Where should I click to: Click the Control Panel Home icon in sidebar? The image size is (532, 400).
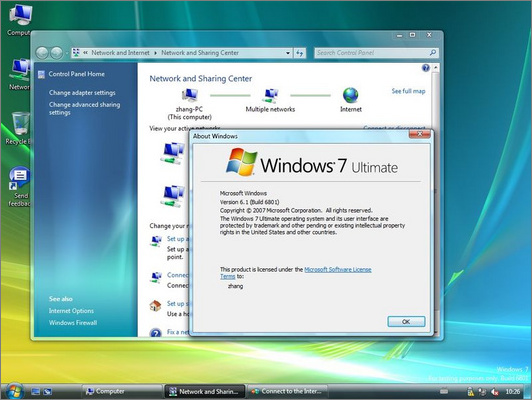[41, 74]
